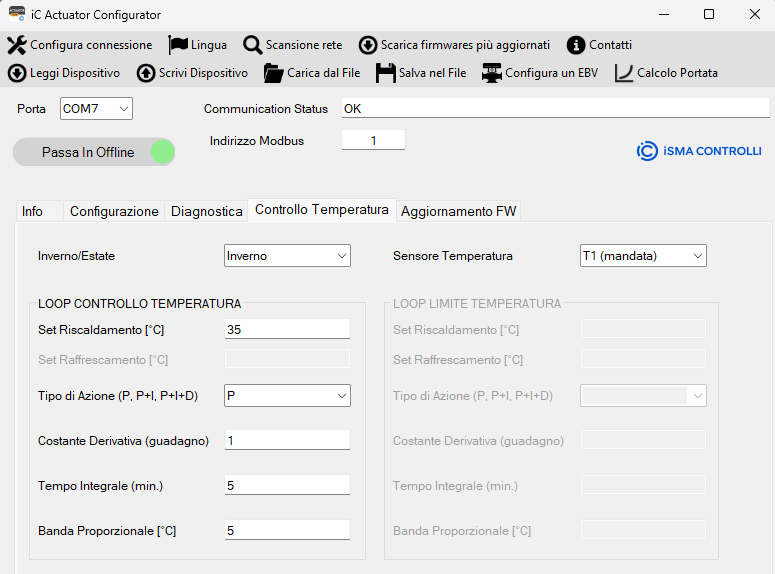The width and height of the screenshot is (775, 574).
Task: Click the Salva nel File floppy icon
Action: [x=386, y=73]
